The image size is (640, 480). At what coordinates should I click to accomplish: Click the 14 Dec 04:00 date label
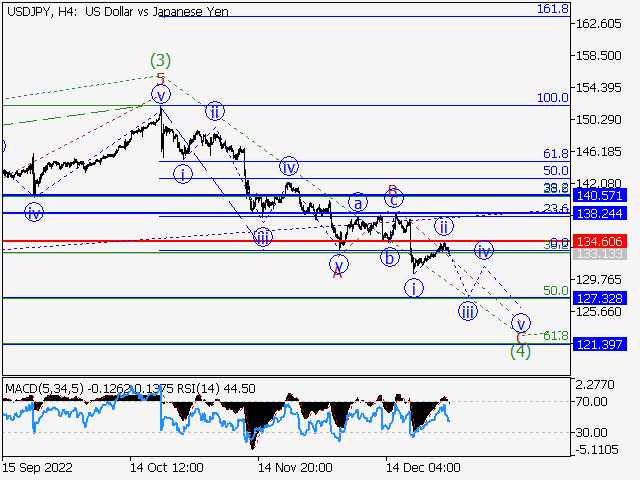[x=424, y=467]
